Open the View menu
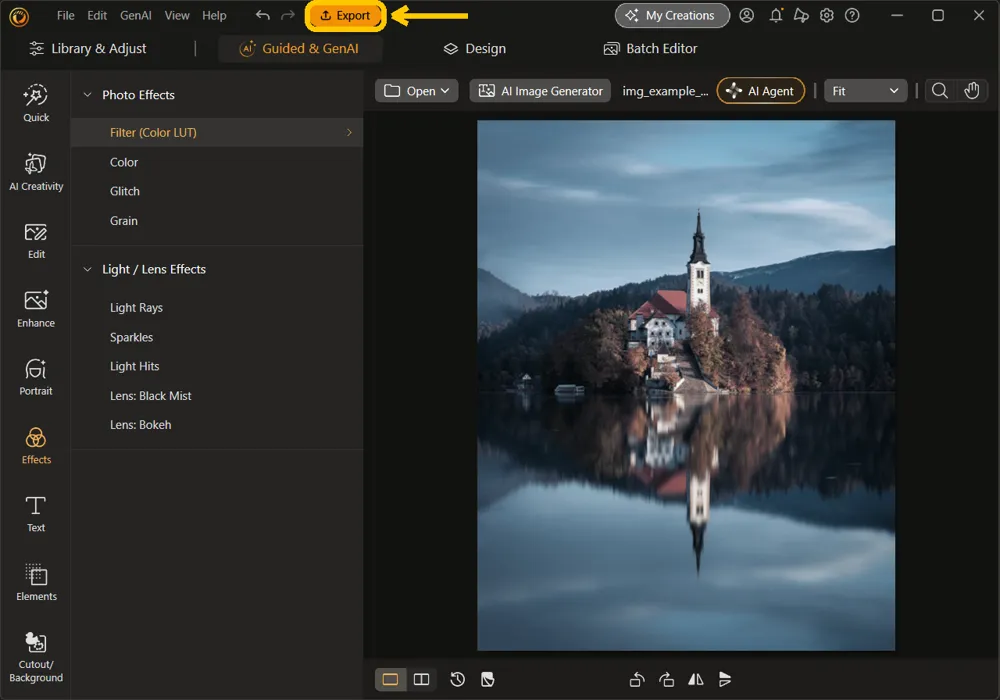 [177, 15]
